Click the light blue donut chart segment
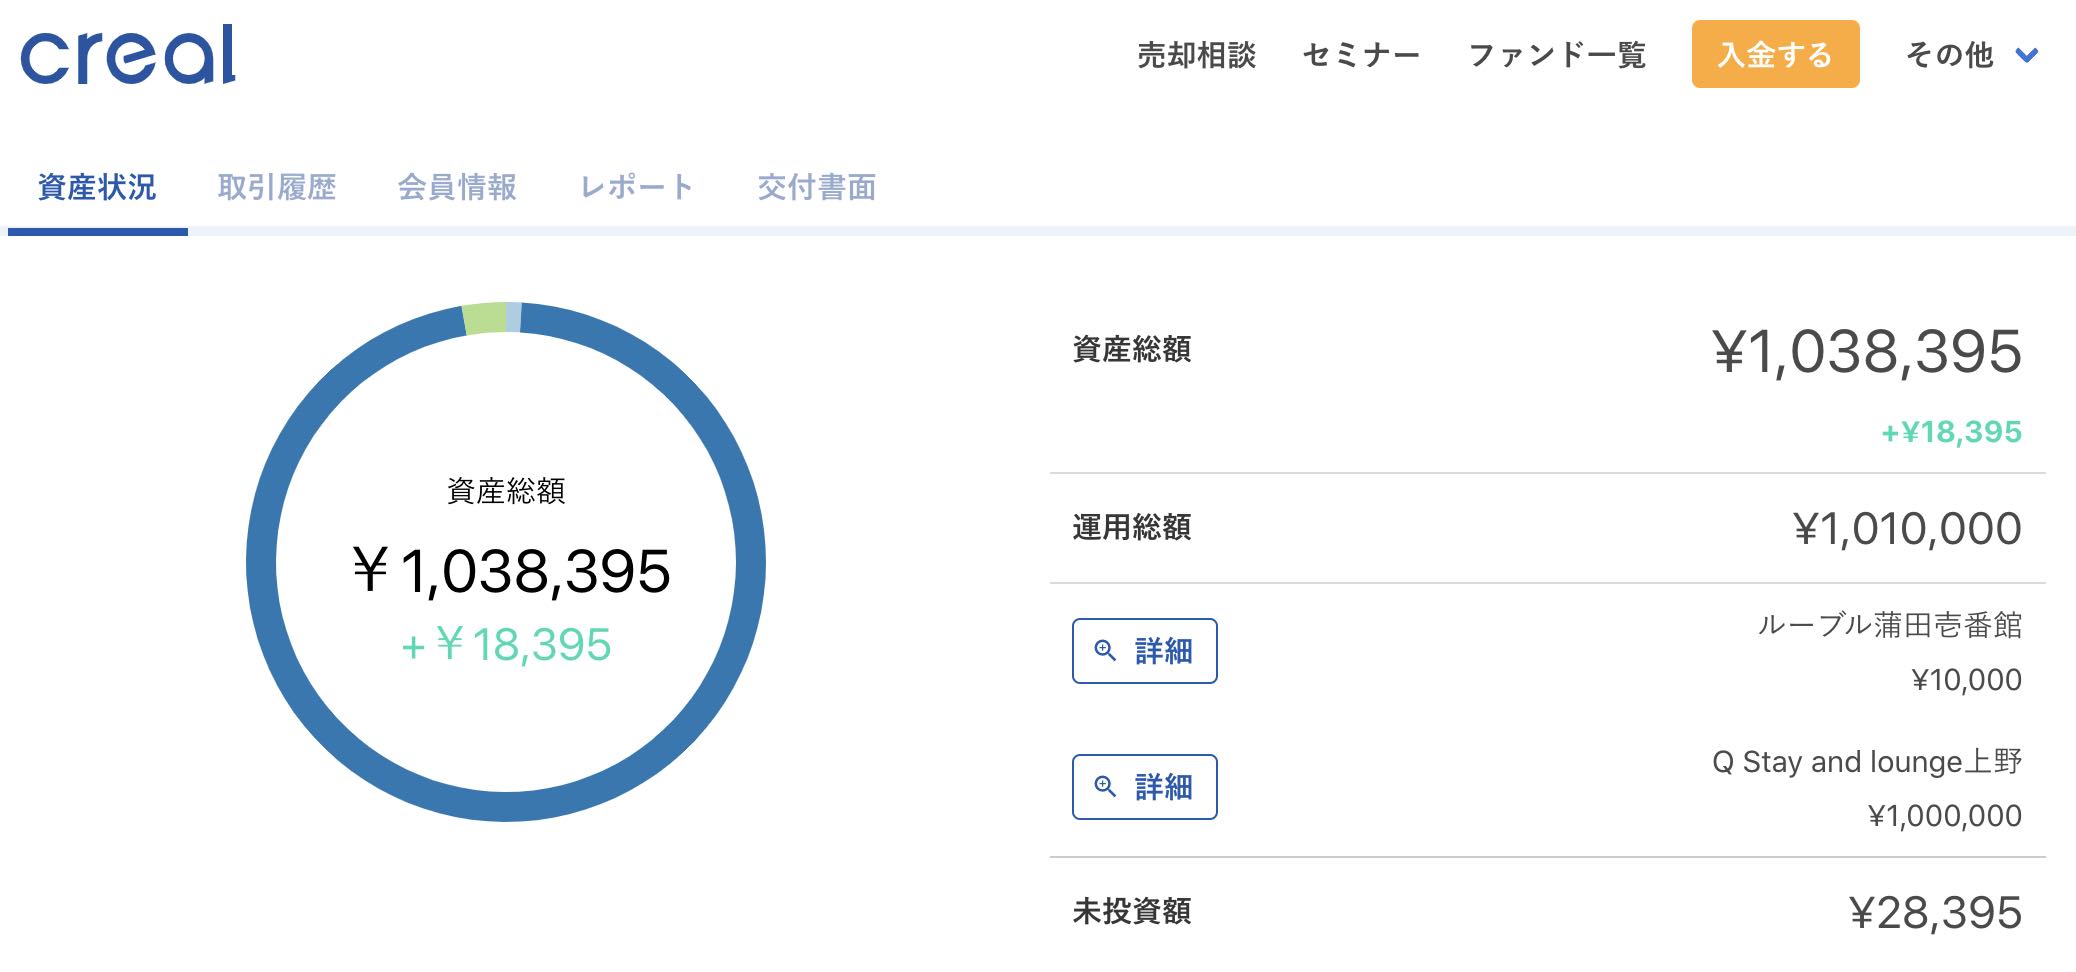The image size is (2076, 972). point(514,317)
